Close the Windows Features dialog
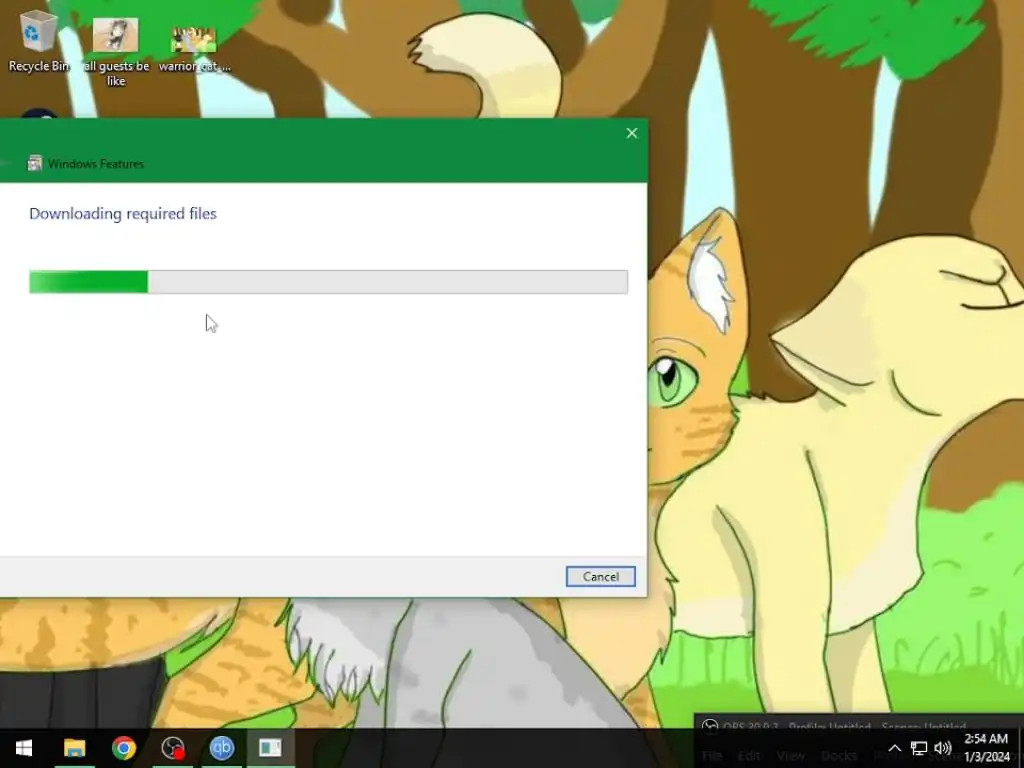This screenshot has width=1024, height=768. 632,133
